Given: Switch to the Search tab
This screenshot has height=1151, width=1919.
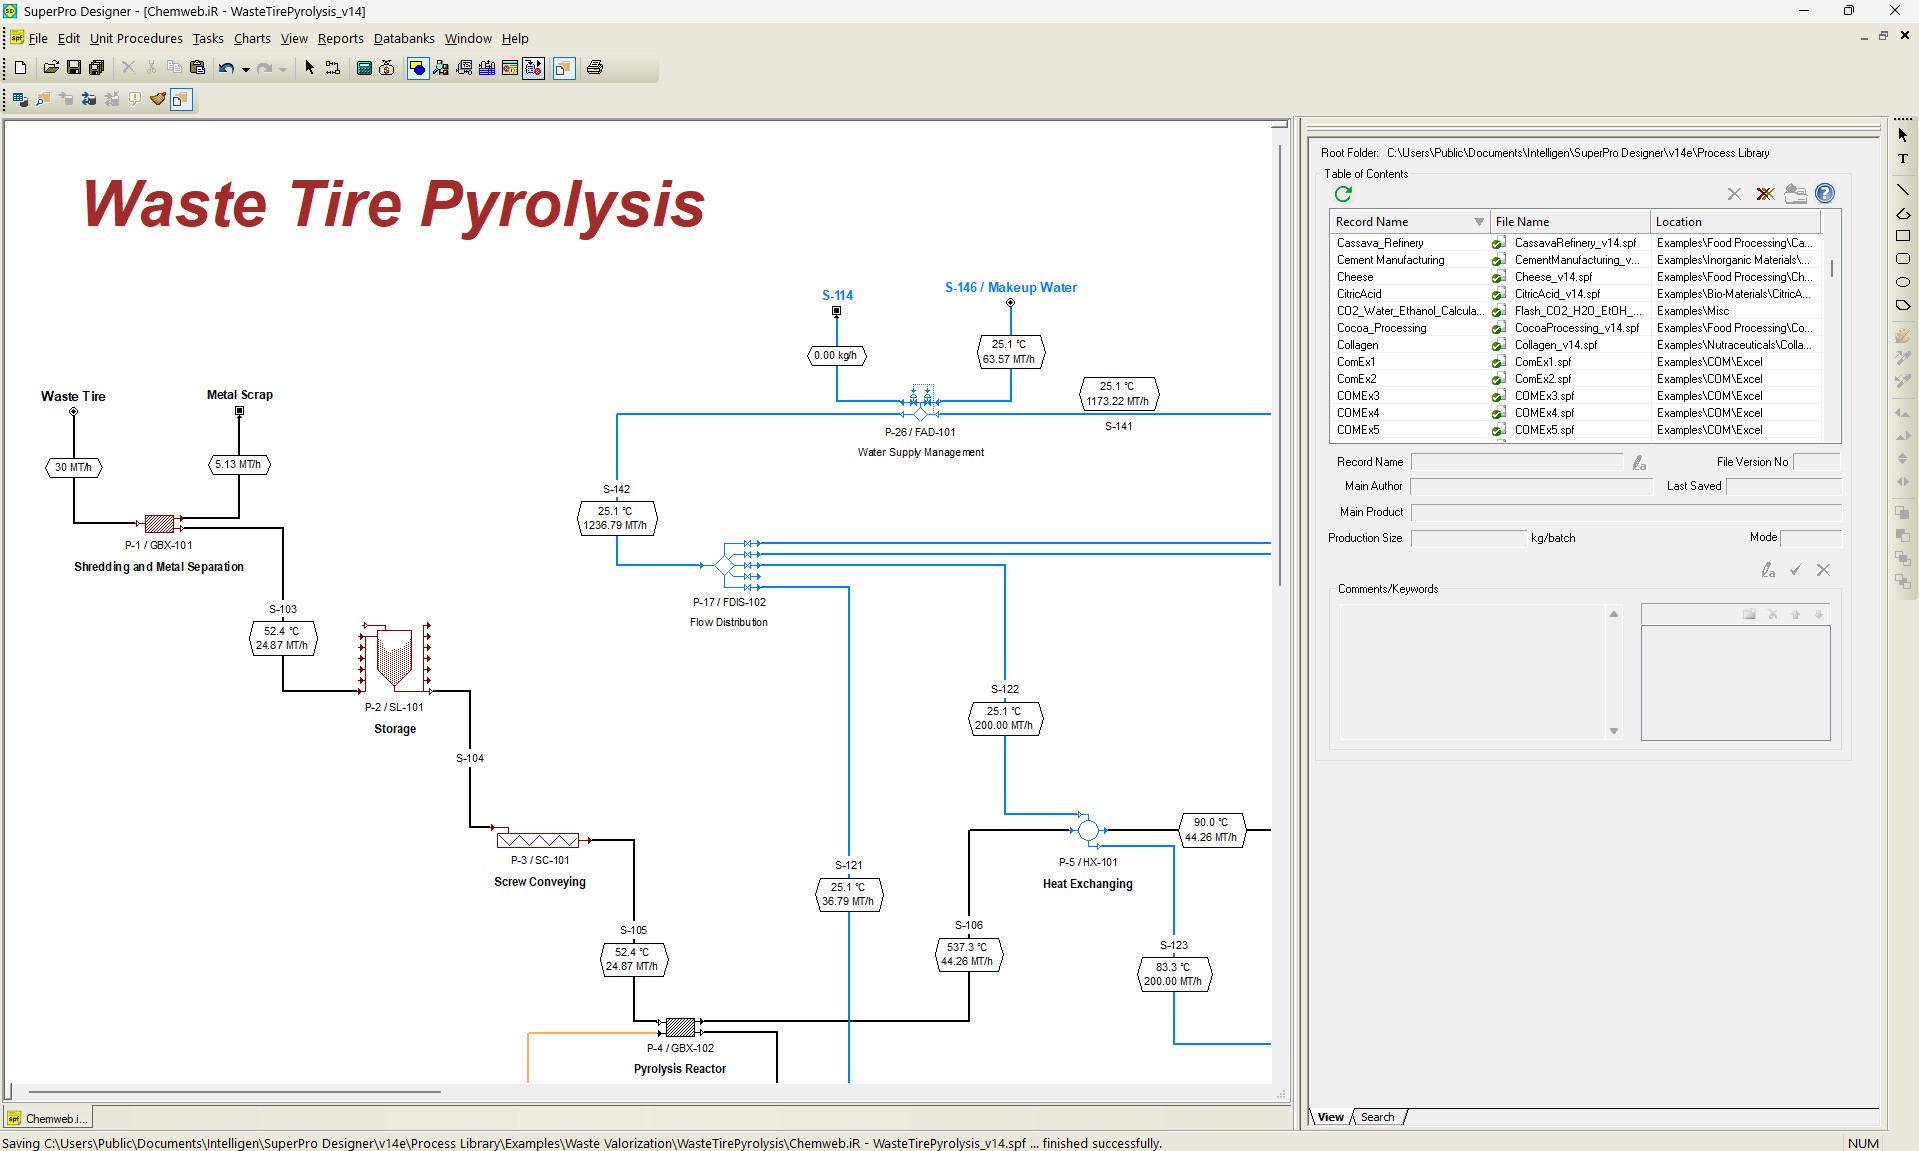Looking at the screenshot, I should 1377,1117.
